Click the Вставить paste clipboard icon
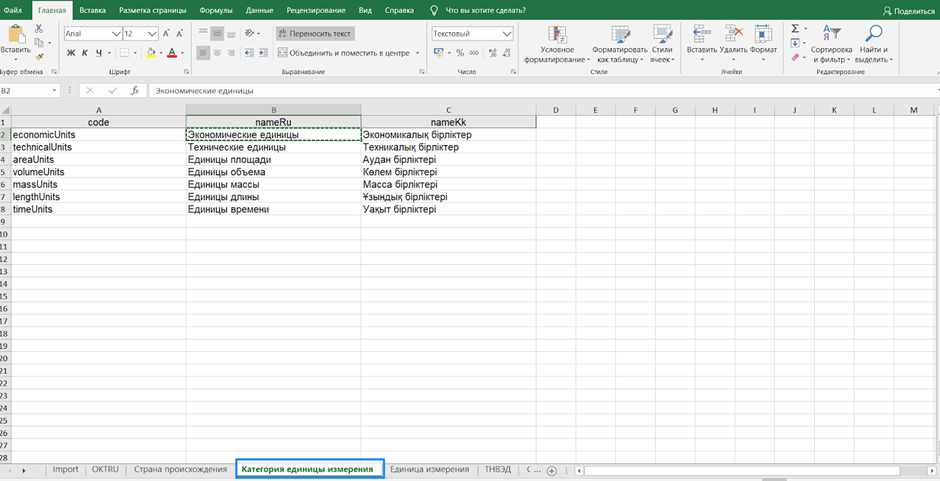This screenshot has height=481, width=940. pos(16,34)
